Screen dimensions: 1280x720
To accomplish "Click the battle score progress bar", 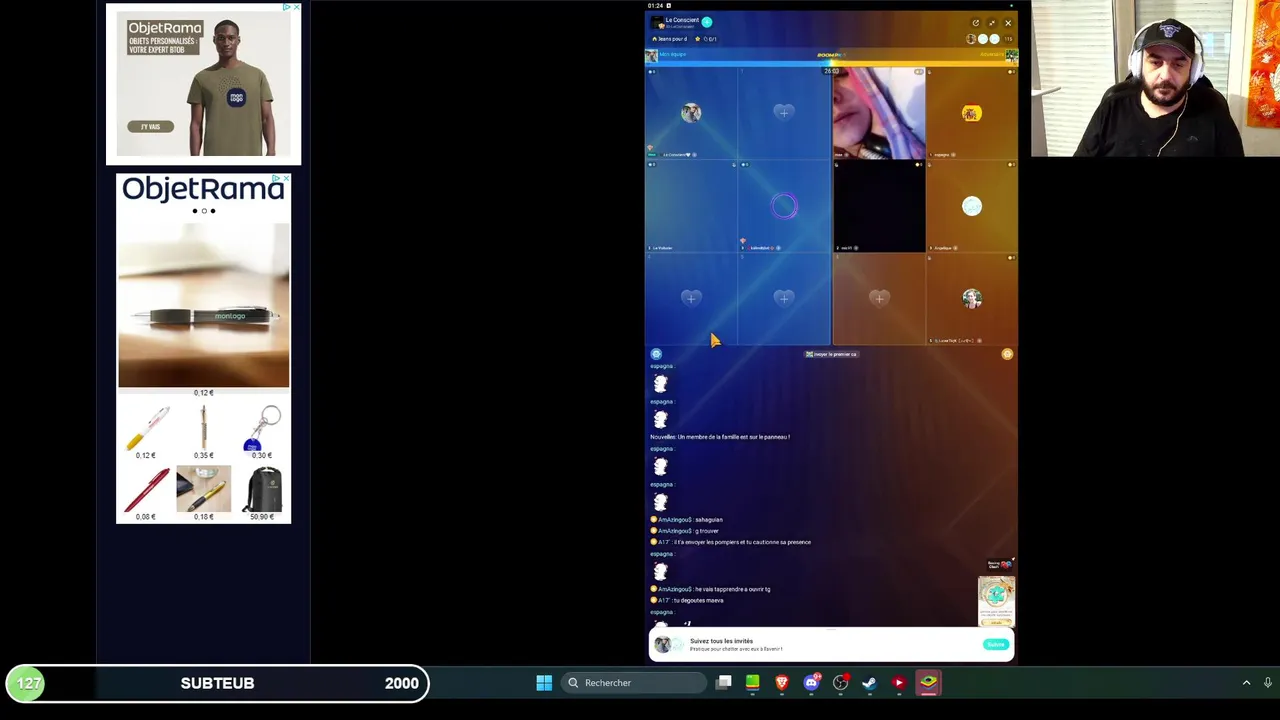I will pos(832,63).
